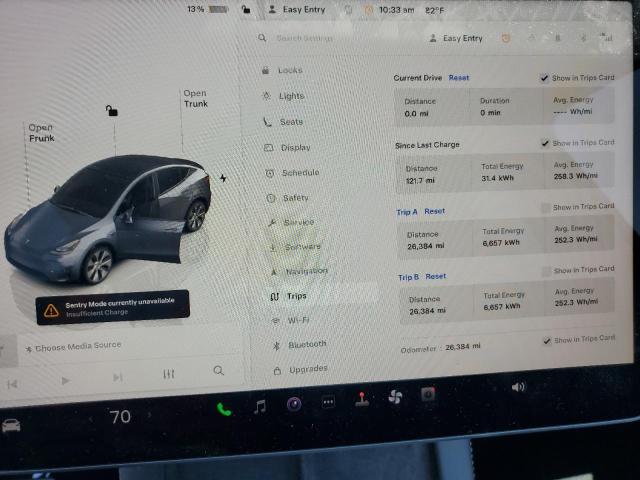Select the Trips menu item
The image size is (640, 480).
coord(289,296)
